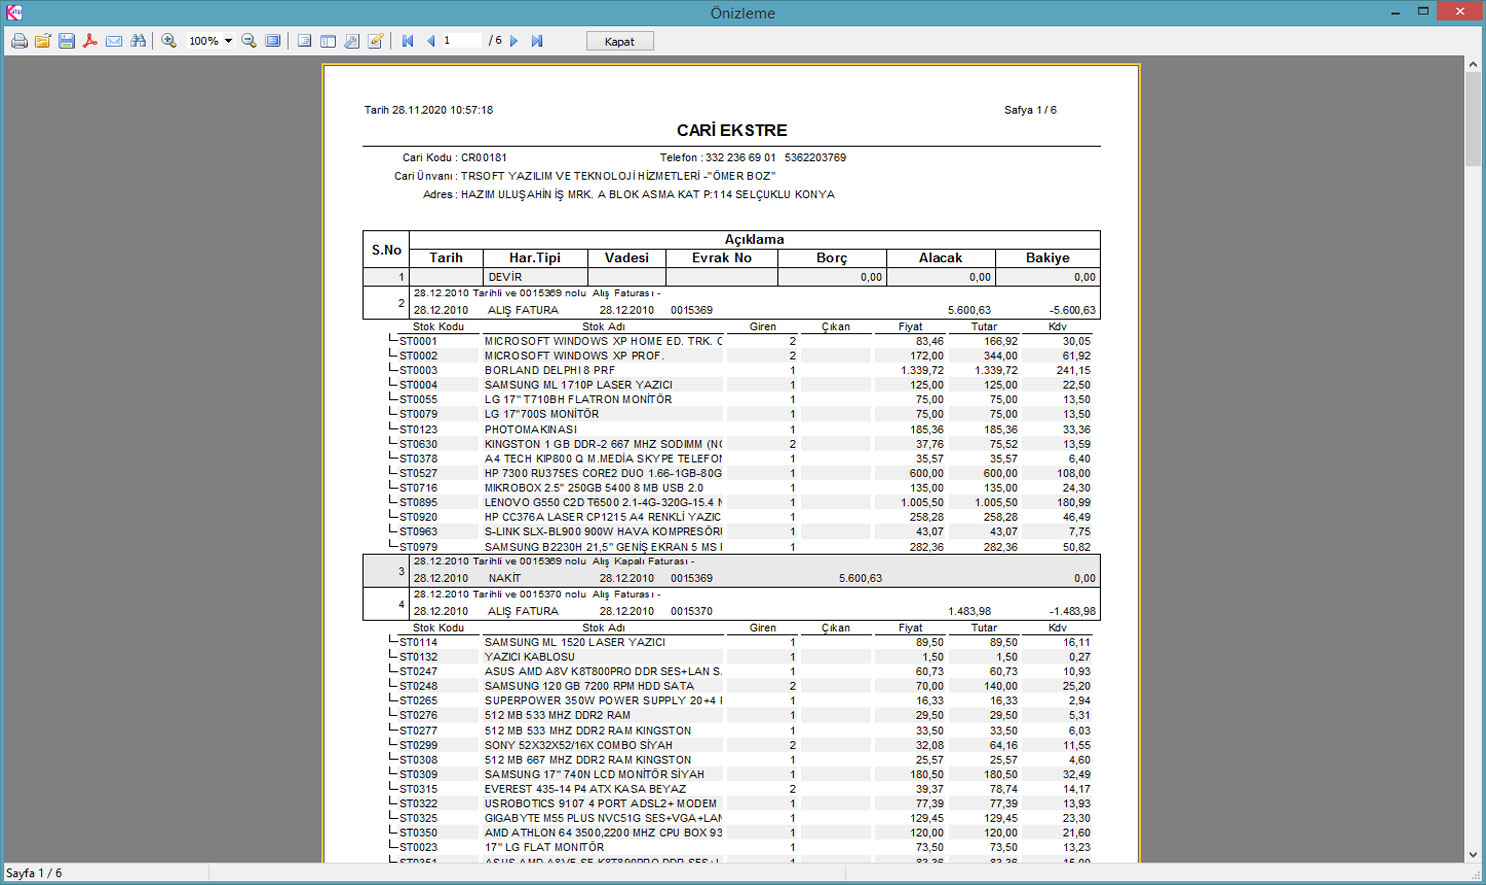Click the CARİ EKSTRE report title
The image size is (1486, 885).
click(x=732, y=130)
